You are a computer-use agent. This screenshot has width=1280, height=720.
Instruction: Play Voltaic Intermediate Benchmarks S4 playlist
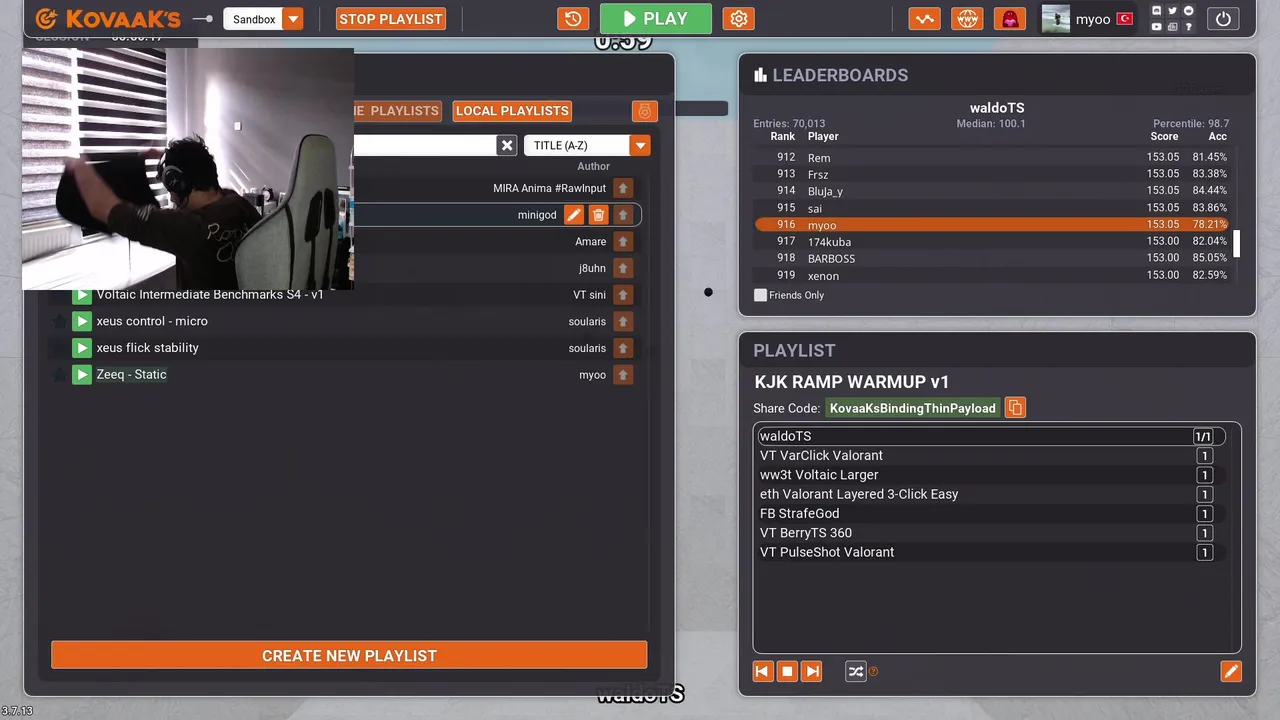click(82, 295)
